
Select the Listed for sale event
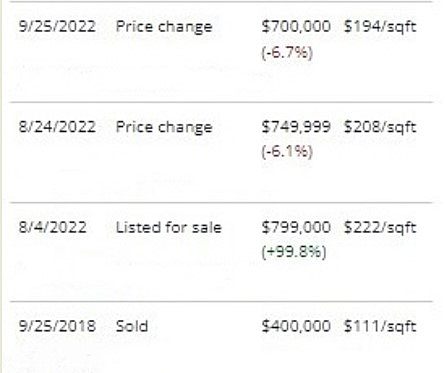(x=169, y=227)
